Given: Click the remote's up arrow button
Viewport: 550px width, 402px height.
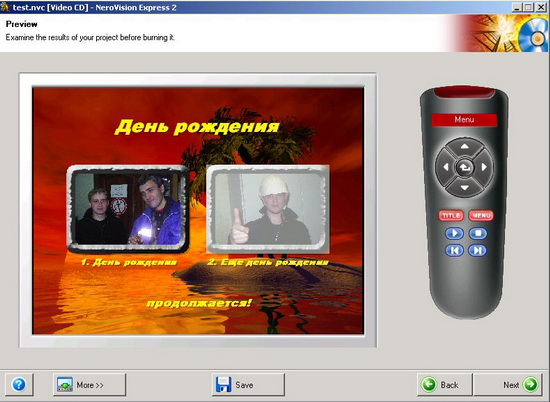Looking at the screenshot, I should pos(464,147).
